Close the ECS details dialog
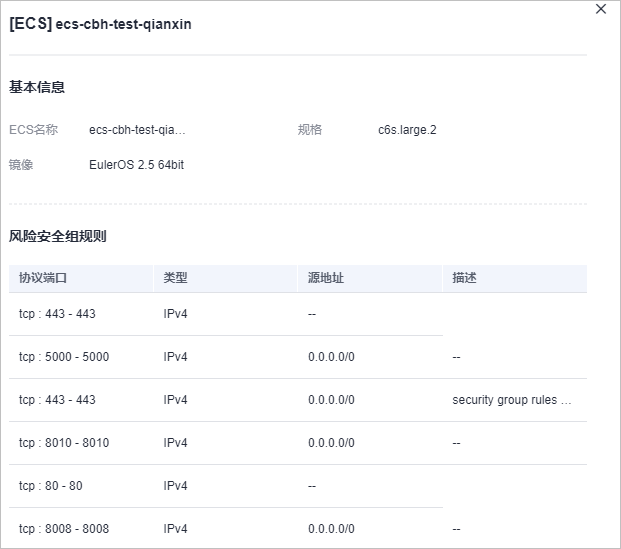621x549 pixels. click(x=601, y=9)
